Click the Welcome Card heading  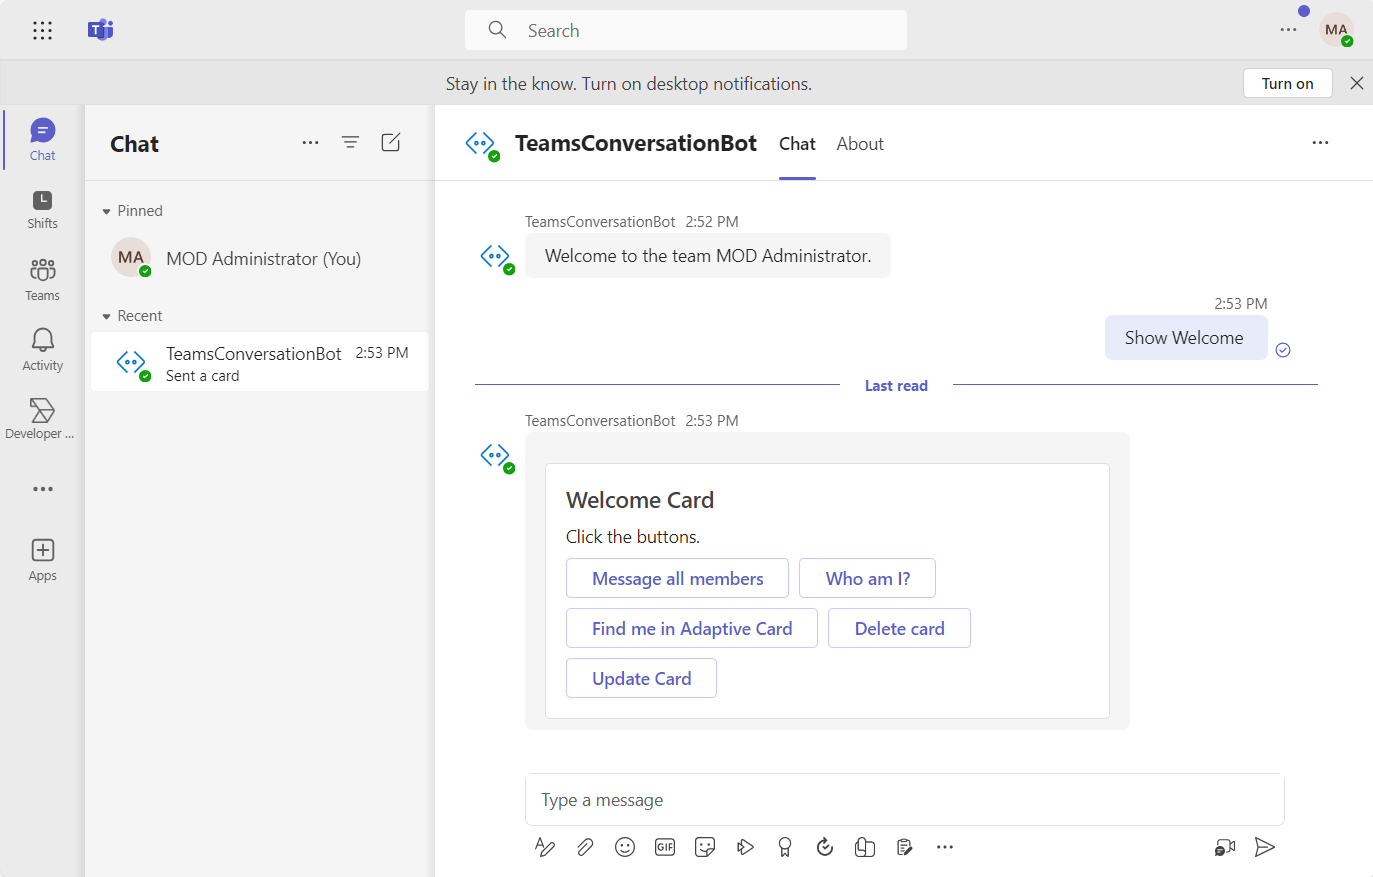640,500
